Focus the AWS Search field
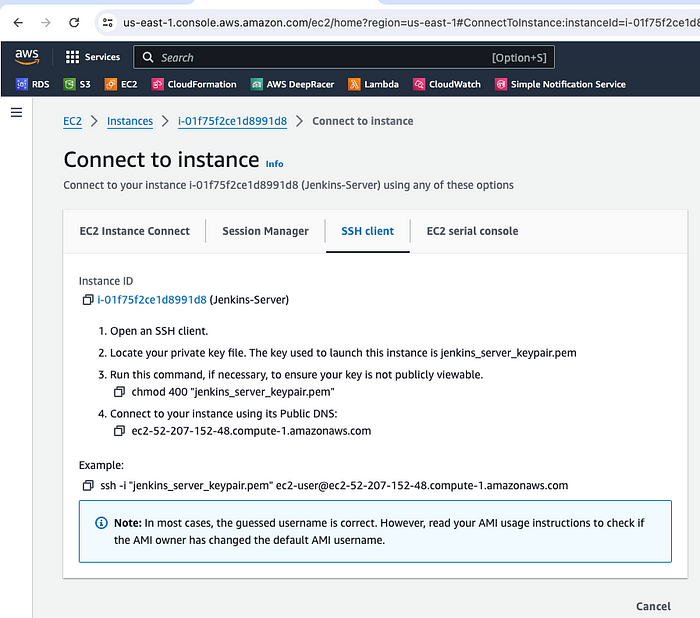Screen dimensions: 700x618 point(344,57)
